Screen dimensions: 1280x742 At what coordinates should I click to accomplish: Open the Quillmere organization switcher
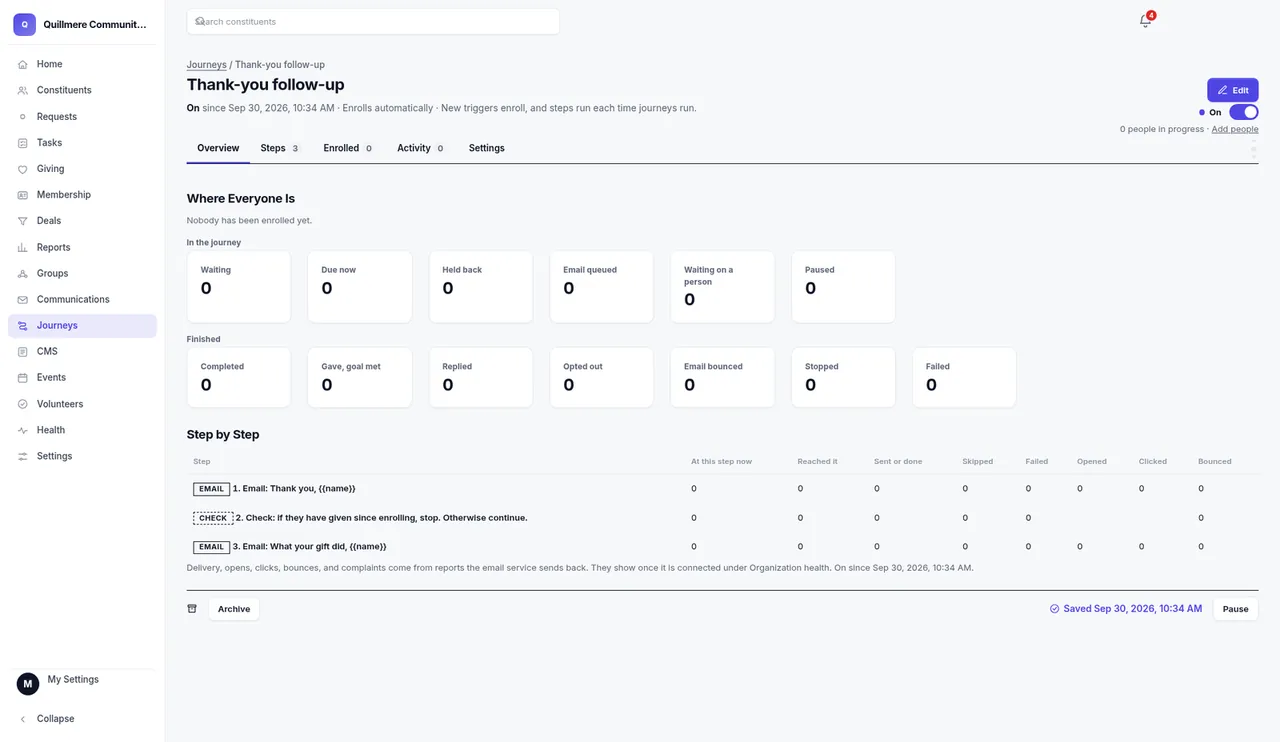click(x=82, y=25)
